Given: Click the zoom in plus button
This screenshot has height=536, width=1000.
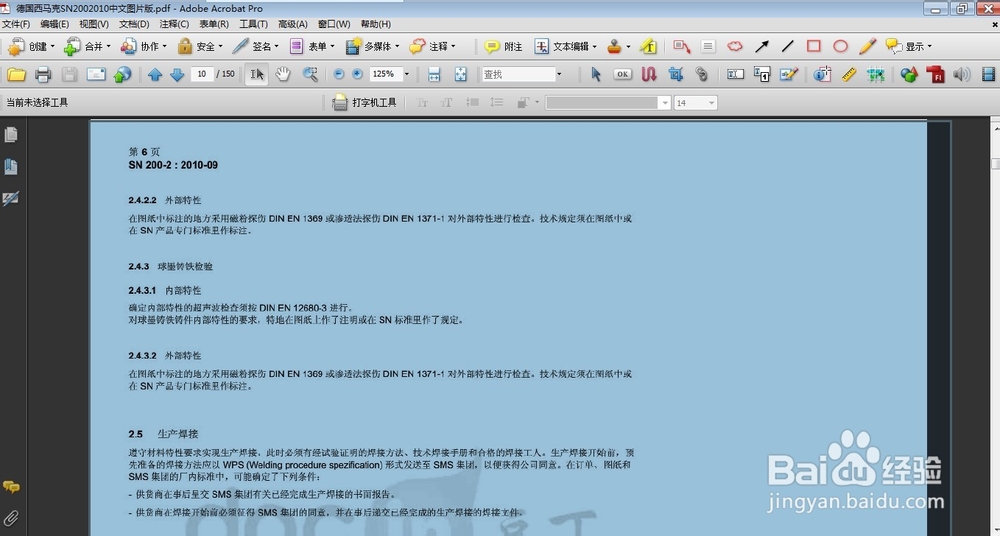Looking at the screenshot, I should [357, 75].
